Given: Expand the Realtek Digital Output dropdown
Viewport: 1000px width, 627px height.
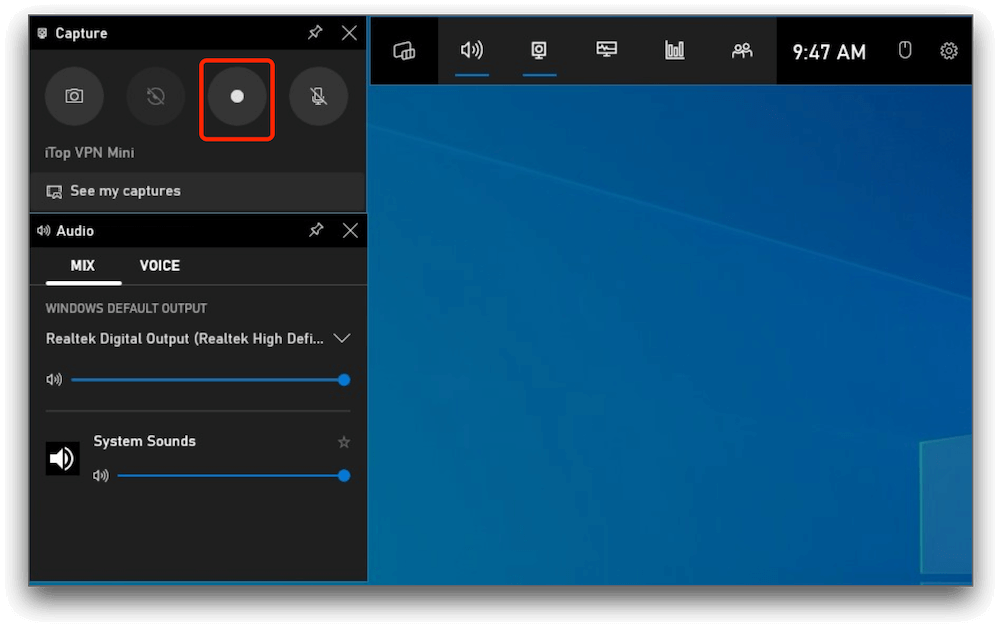Looking at the screenshot, I should [x=342, y=339].
